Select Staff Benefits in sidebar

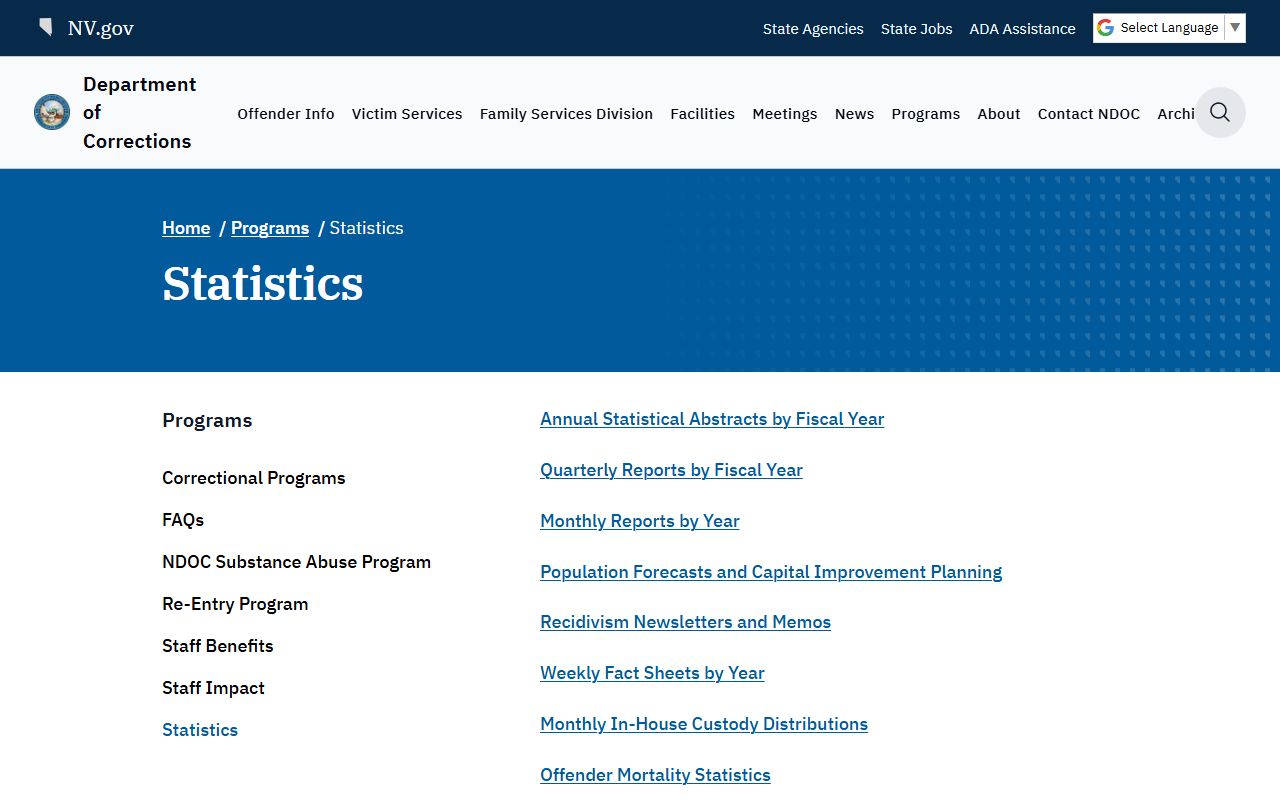click(x=218, y=646)
